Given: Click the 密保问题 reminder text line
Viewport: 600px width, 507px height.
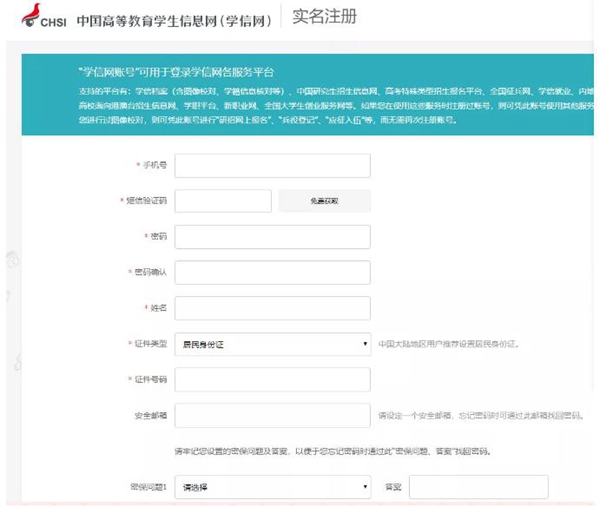Looking at the screenshot, I should [333, 451].
